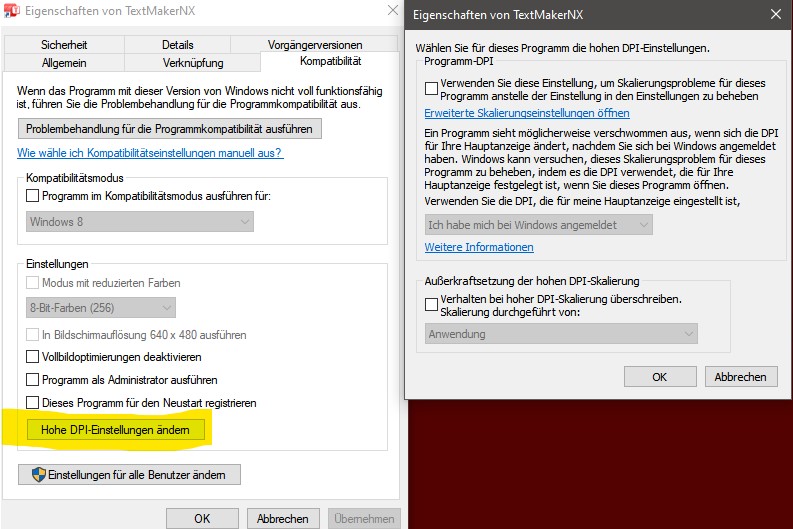Image resolution: width=793 pixels, height=529 pixels.
Task: Switch to the Details tab
Action: pyautogui.click(x=178, y=45)
